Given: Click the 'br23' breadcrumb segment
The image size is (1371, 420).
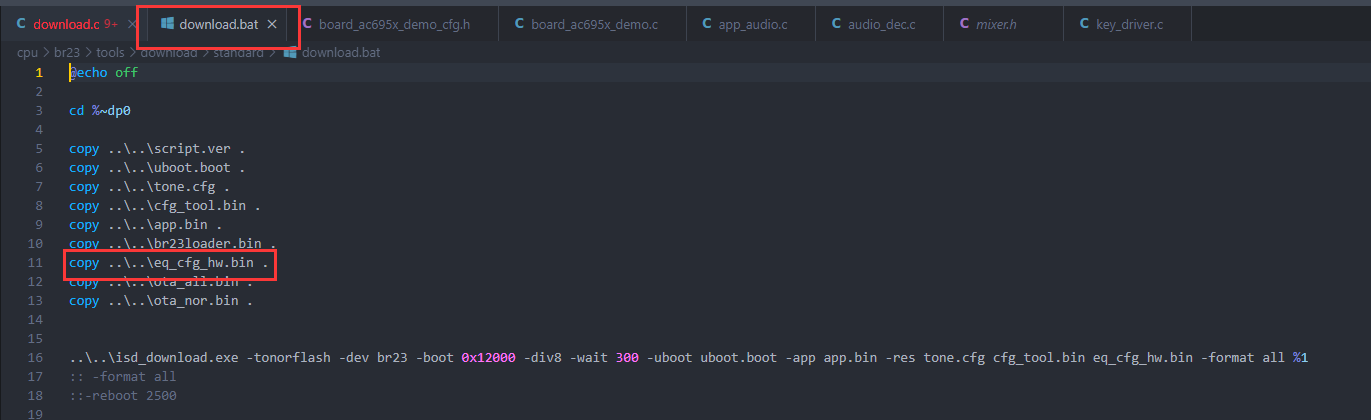Looking at the screenshot, I should [67, 52].
